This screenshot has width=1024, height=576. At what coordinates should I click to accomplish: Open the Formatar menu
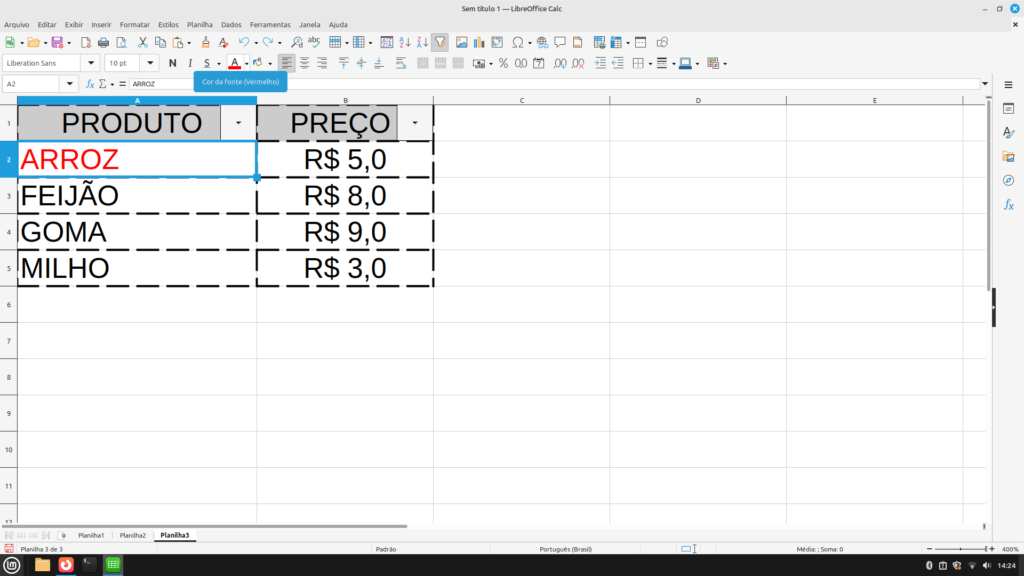pyautogui.click(x=134, y=24)
